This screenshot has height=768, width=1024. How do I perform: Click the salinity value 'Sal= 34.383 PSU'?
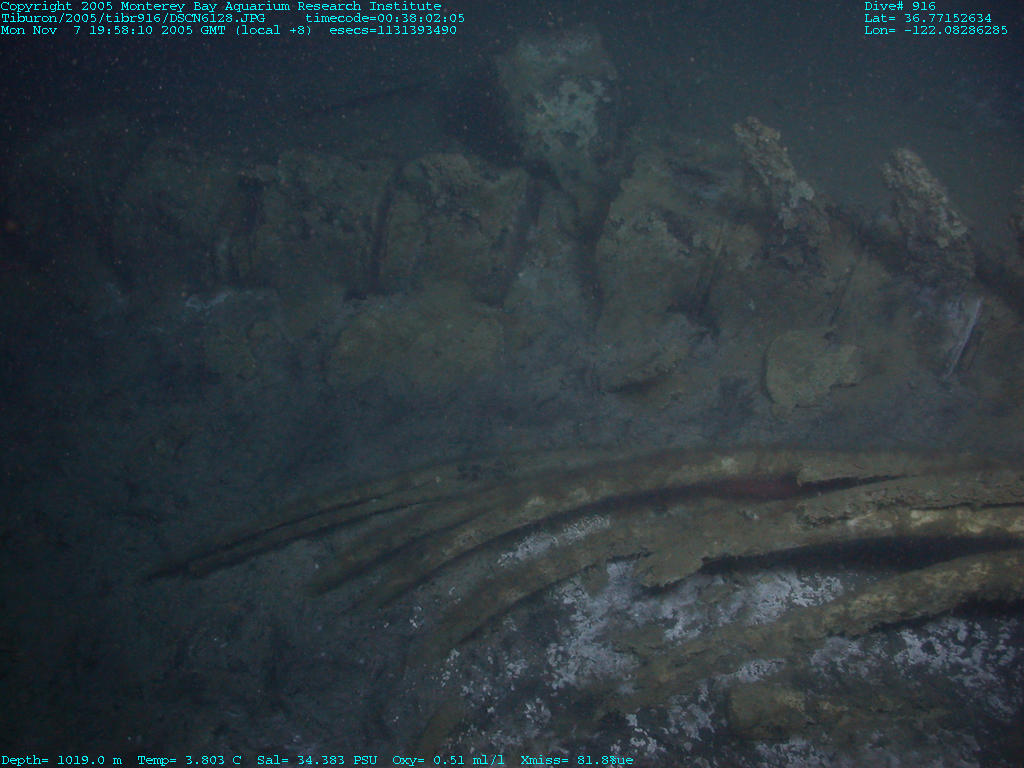pos(317,760)
